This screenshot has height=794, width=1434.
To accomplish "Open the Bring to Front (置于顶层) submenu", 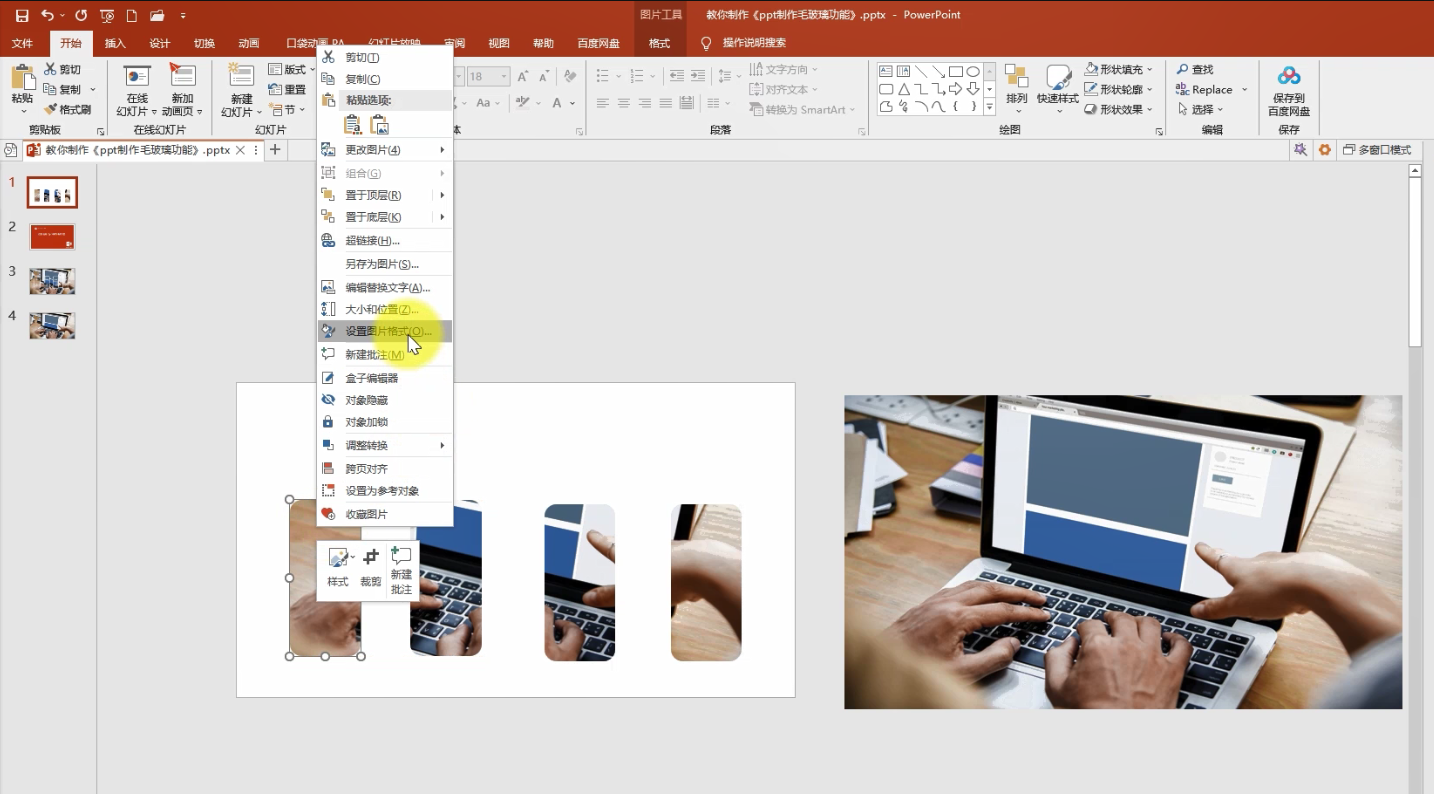I will 385,195.
